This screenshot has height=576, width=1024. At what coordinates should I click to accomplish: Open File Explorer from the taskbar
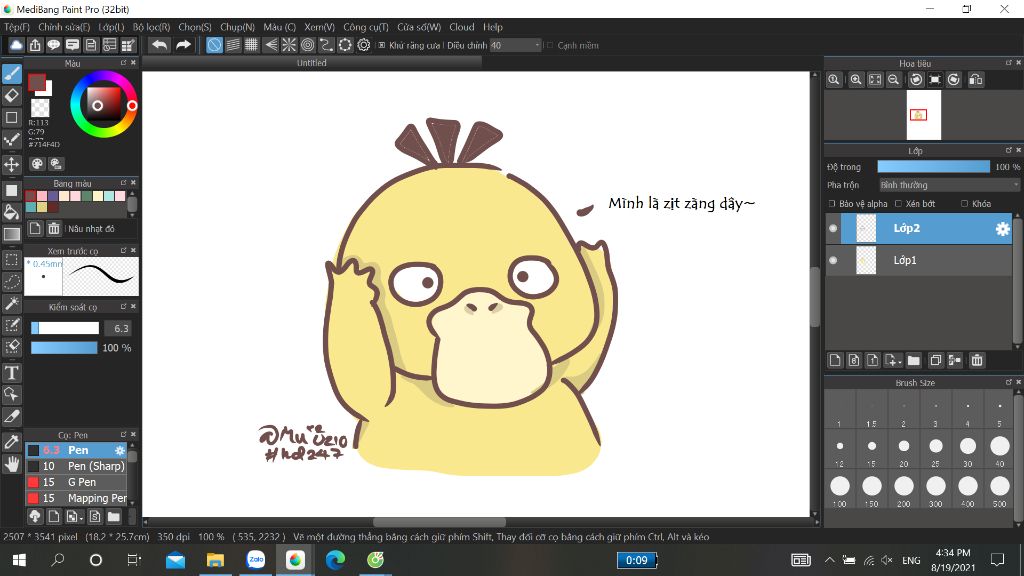coord(215,560)
